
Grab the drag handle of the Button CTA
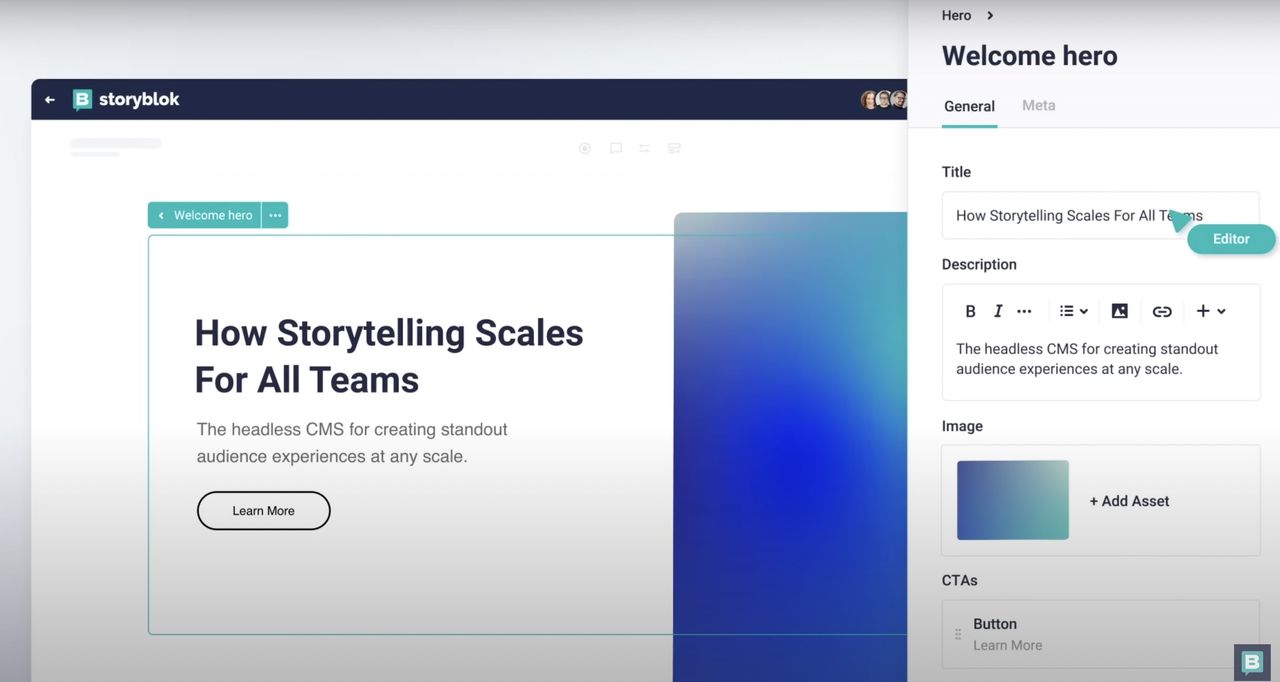(x=958, y=634)
